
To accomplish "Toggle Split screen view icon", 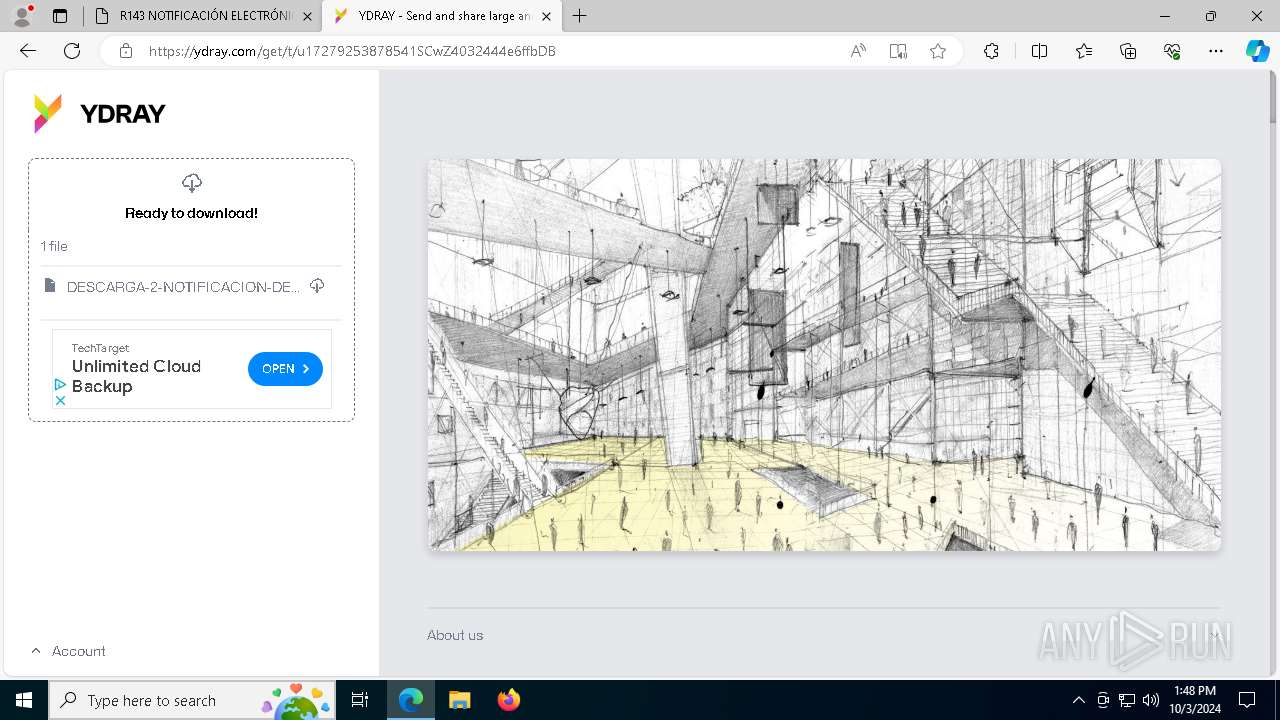I will point(1039,51).
